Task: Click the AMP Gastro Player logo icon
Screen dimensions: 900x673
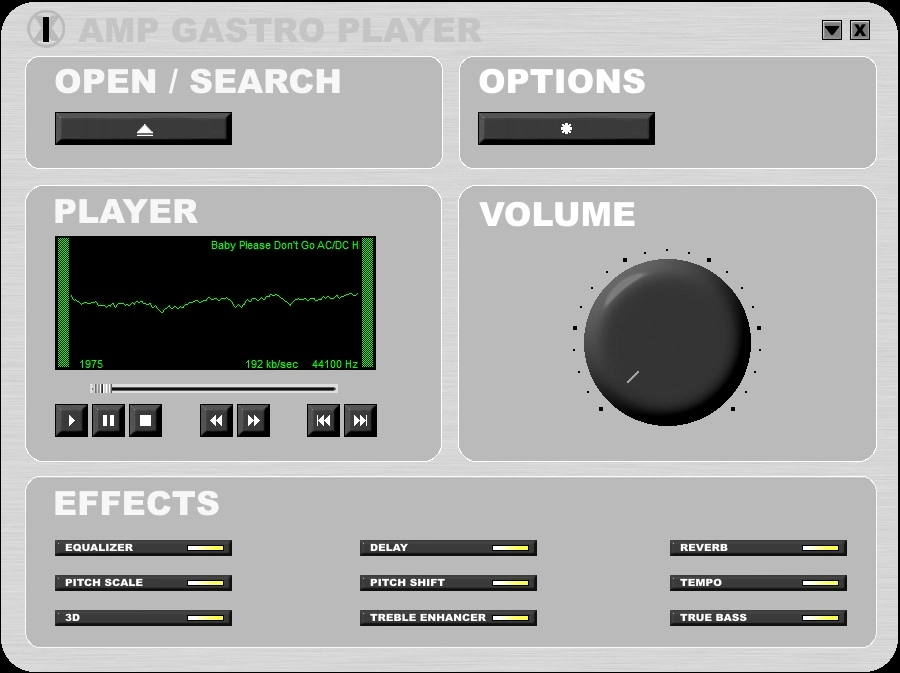Action: [x=46, y=29]
